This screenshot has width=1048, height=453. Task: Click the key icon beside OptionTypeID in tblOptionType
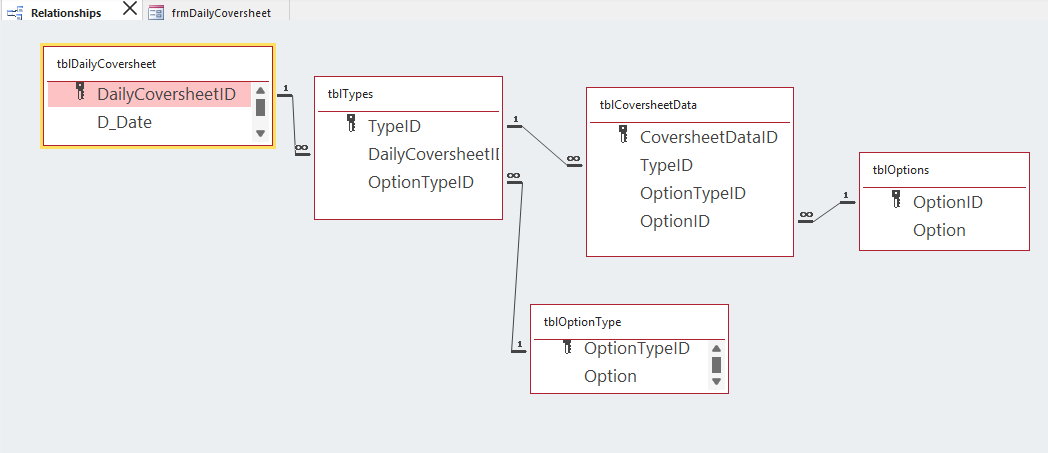[567, 346]
